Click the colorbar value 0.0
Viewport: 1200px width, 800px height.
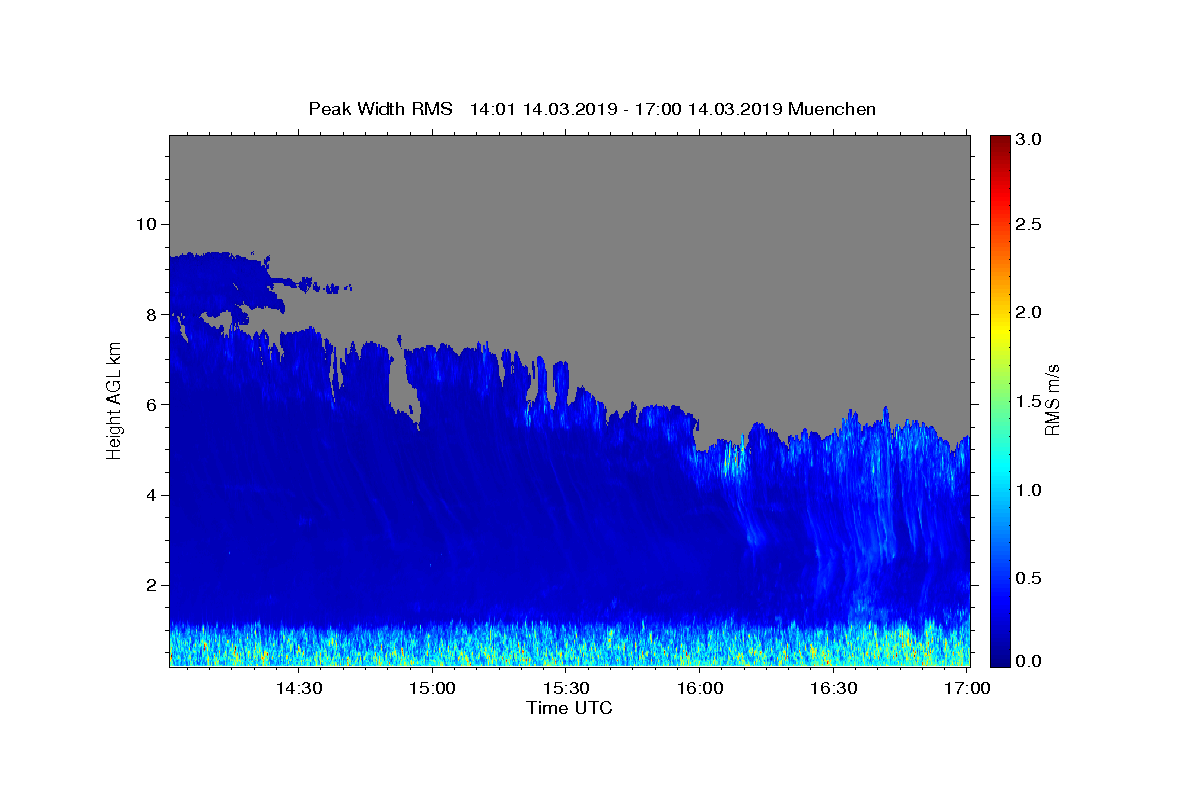point(1028,661)
